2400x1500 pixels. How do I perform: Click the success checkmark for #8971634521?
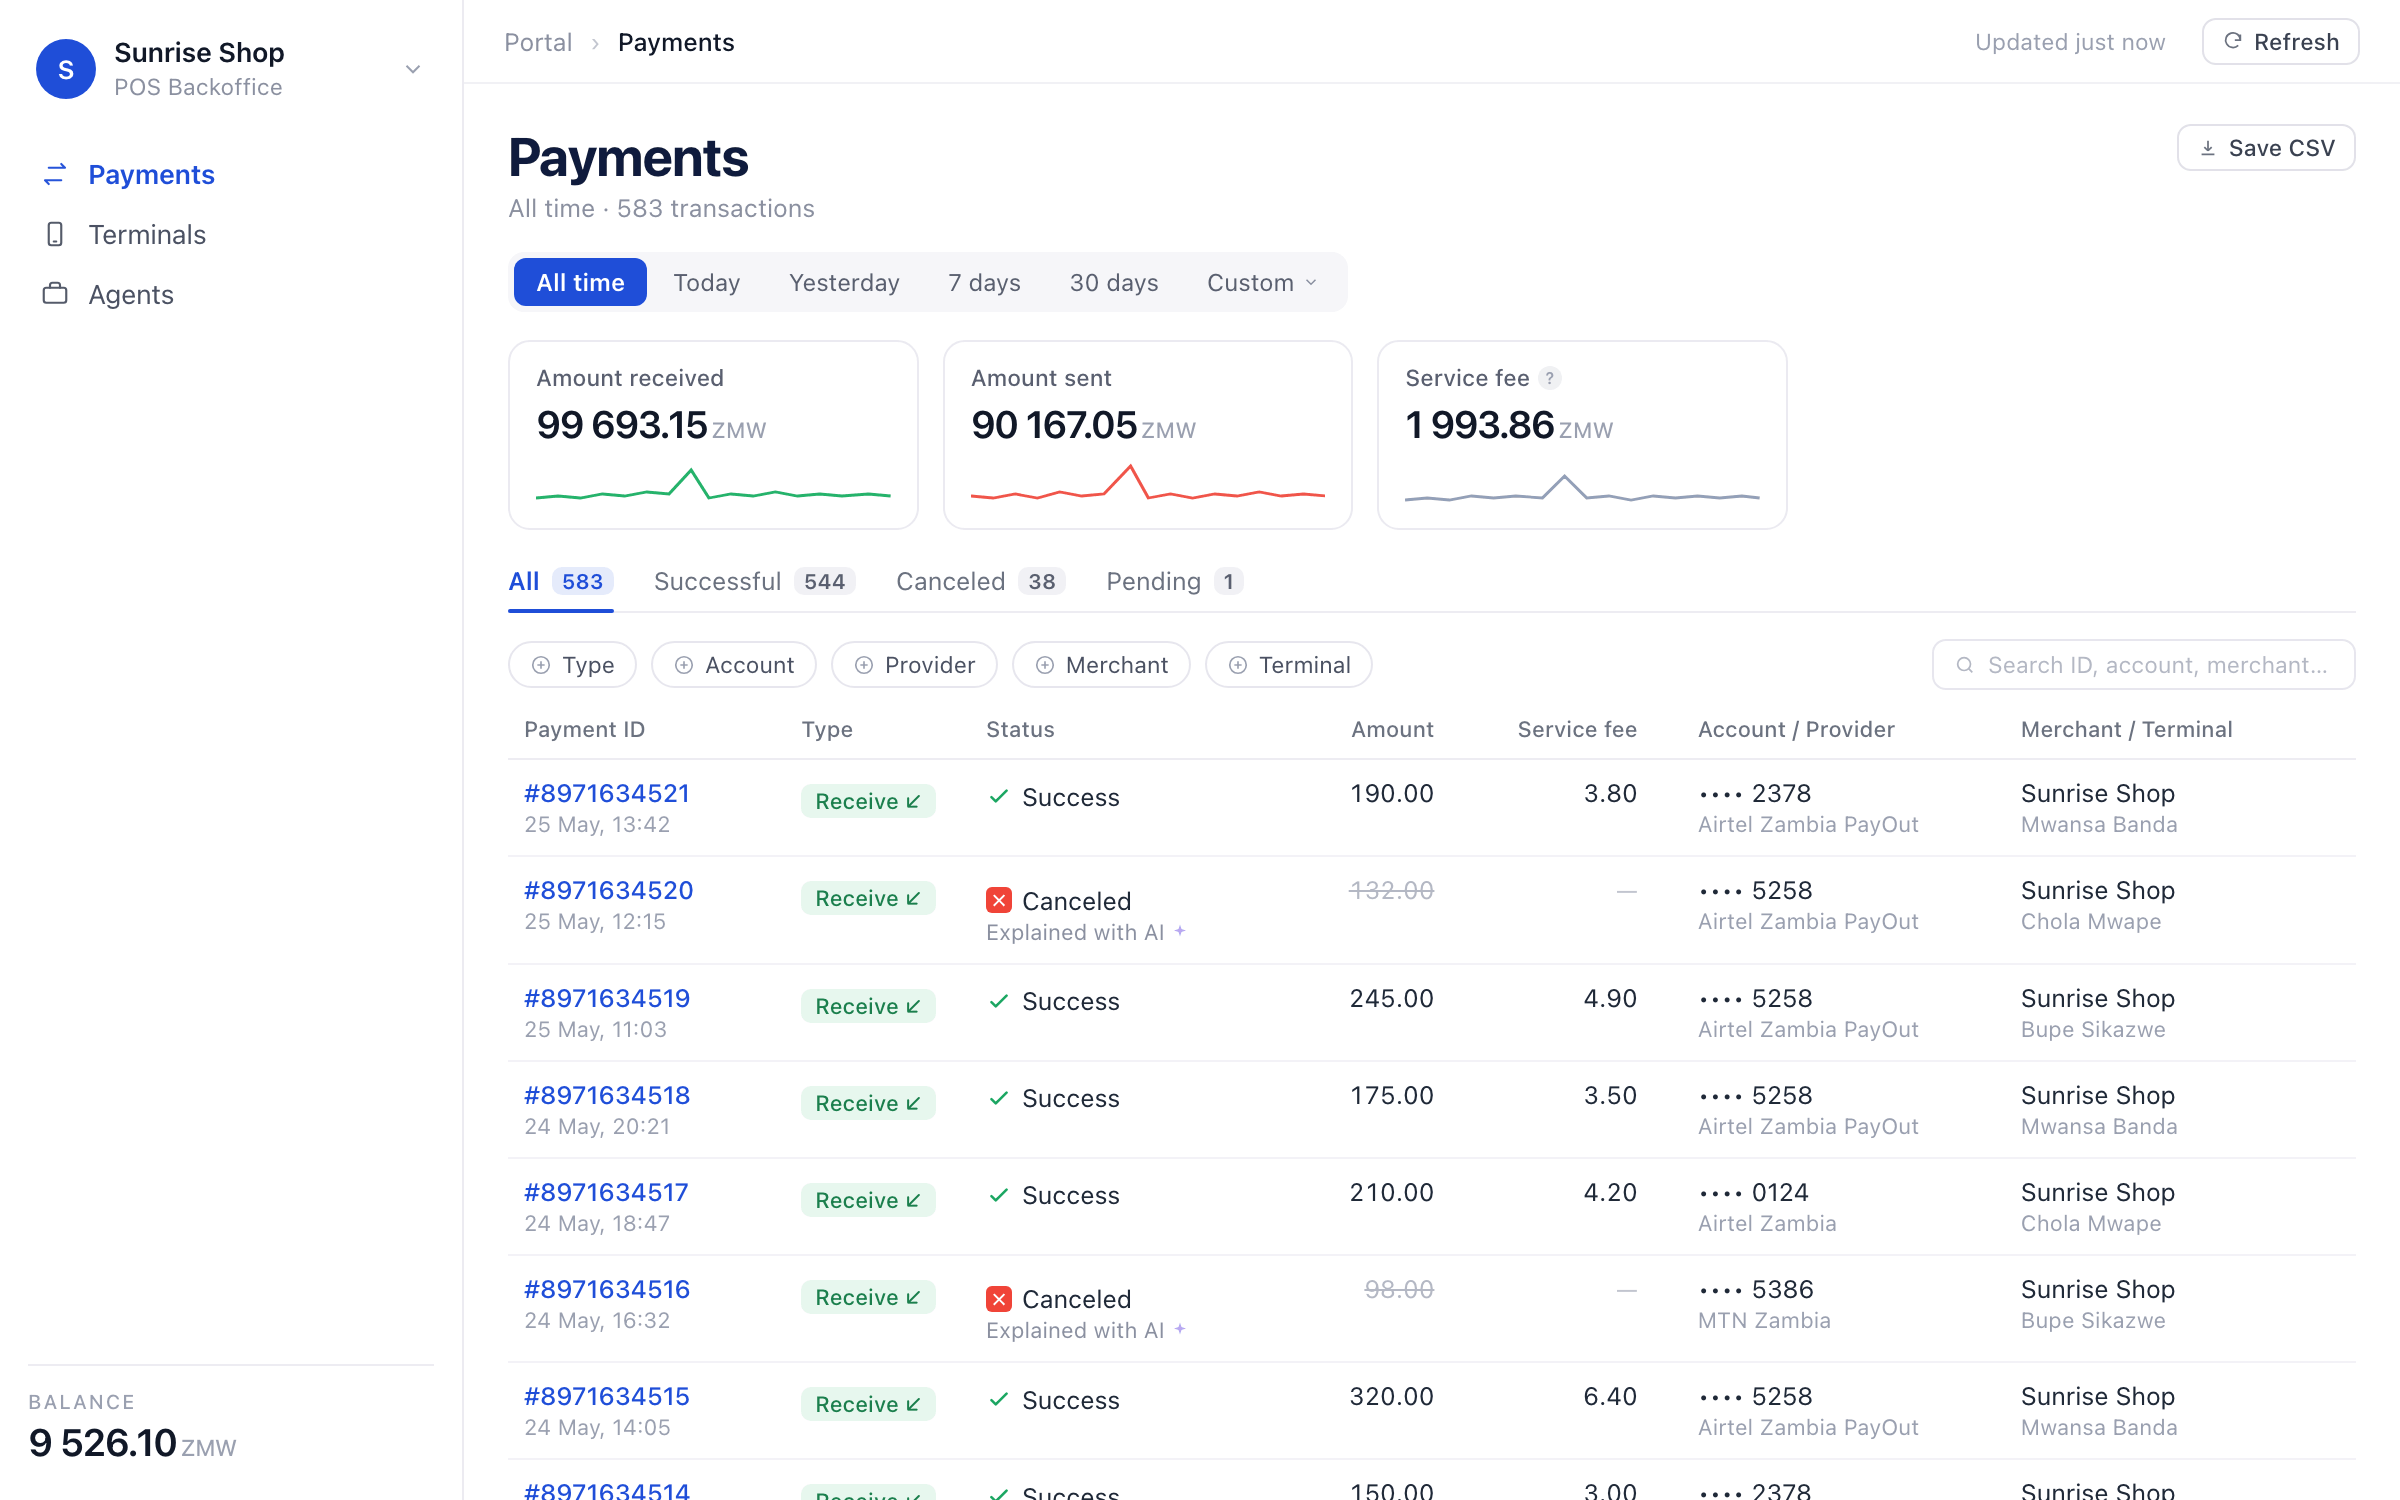pos(998,797)
